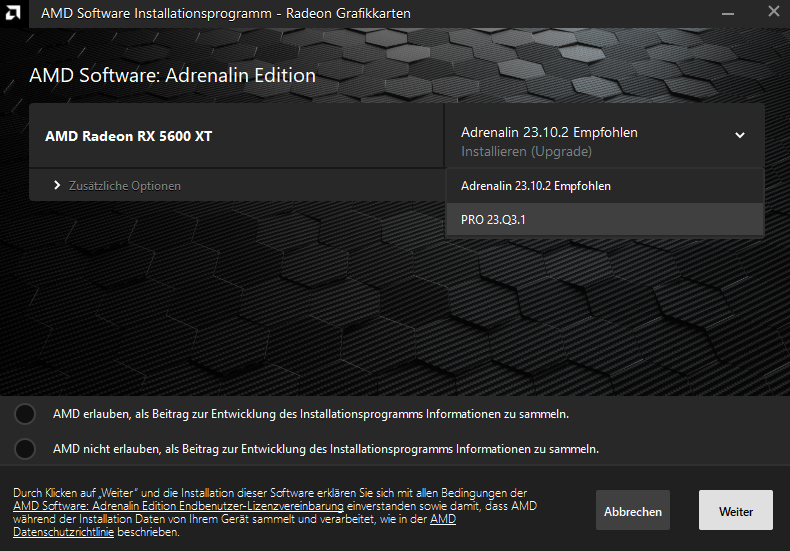Click 'AMD Software: Adrenalin Edition' heading
790x551 pixels.
tap(172, 76)
